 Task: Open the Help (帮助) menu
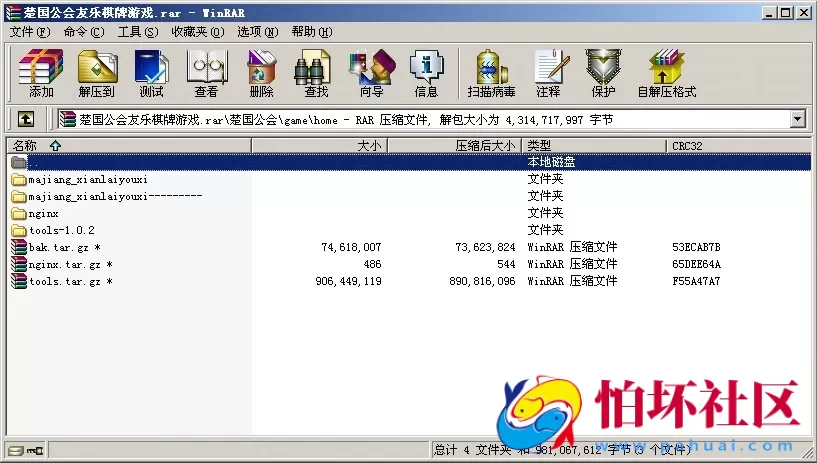[312, 32]
